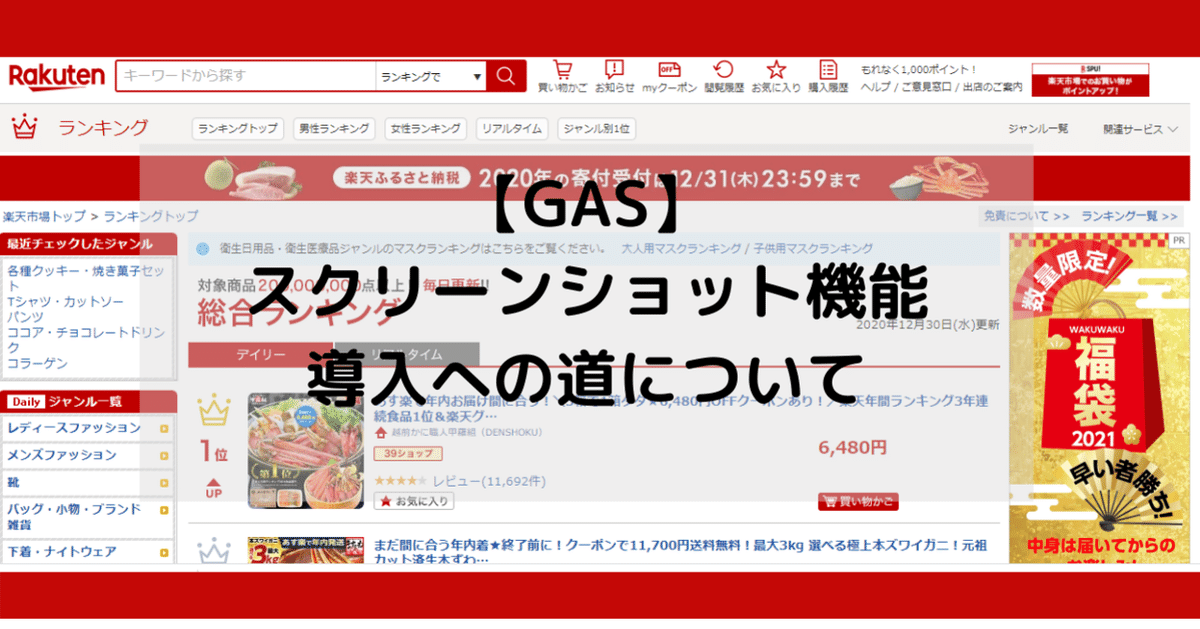Click the 6,480円 price text

[852, 447]
